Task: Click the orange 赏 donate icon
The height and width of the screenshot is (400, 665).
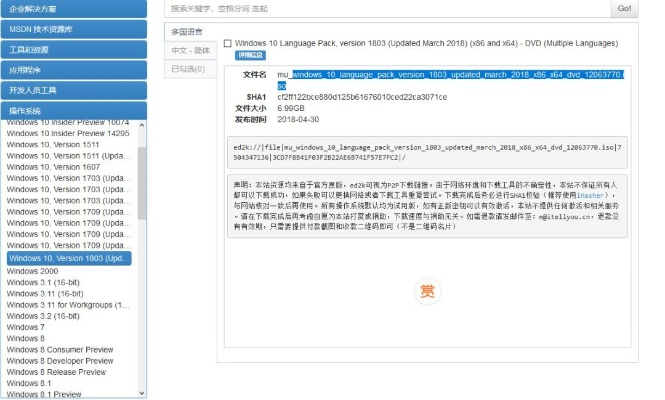Action: point(427,291)
